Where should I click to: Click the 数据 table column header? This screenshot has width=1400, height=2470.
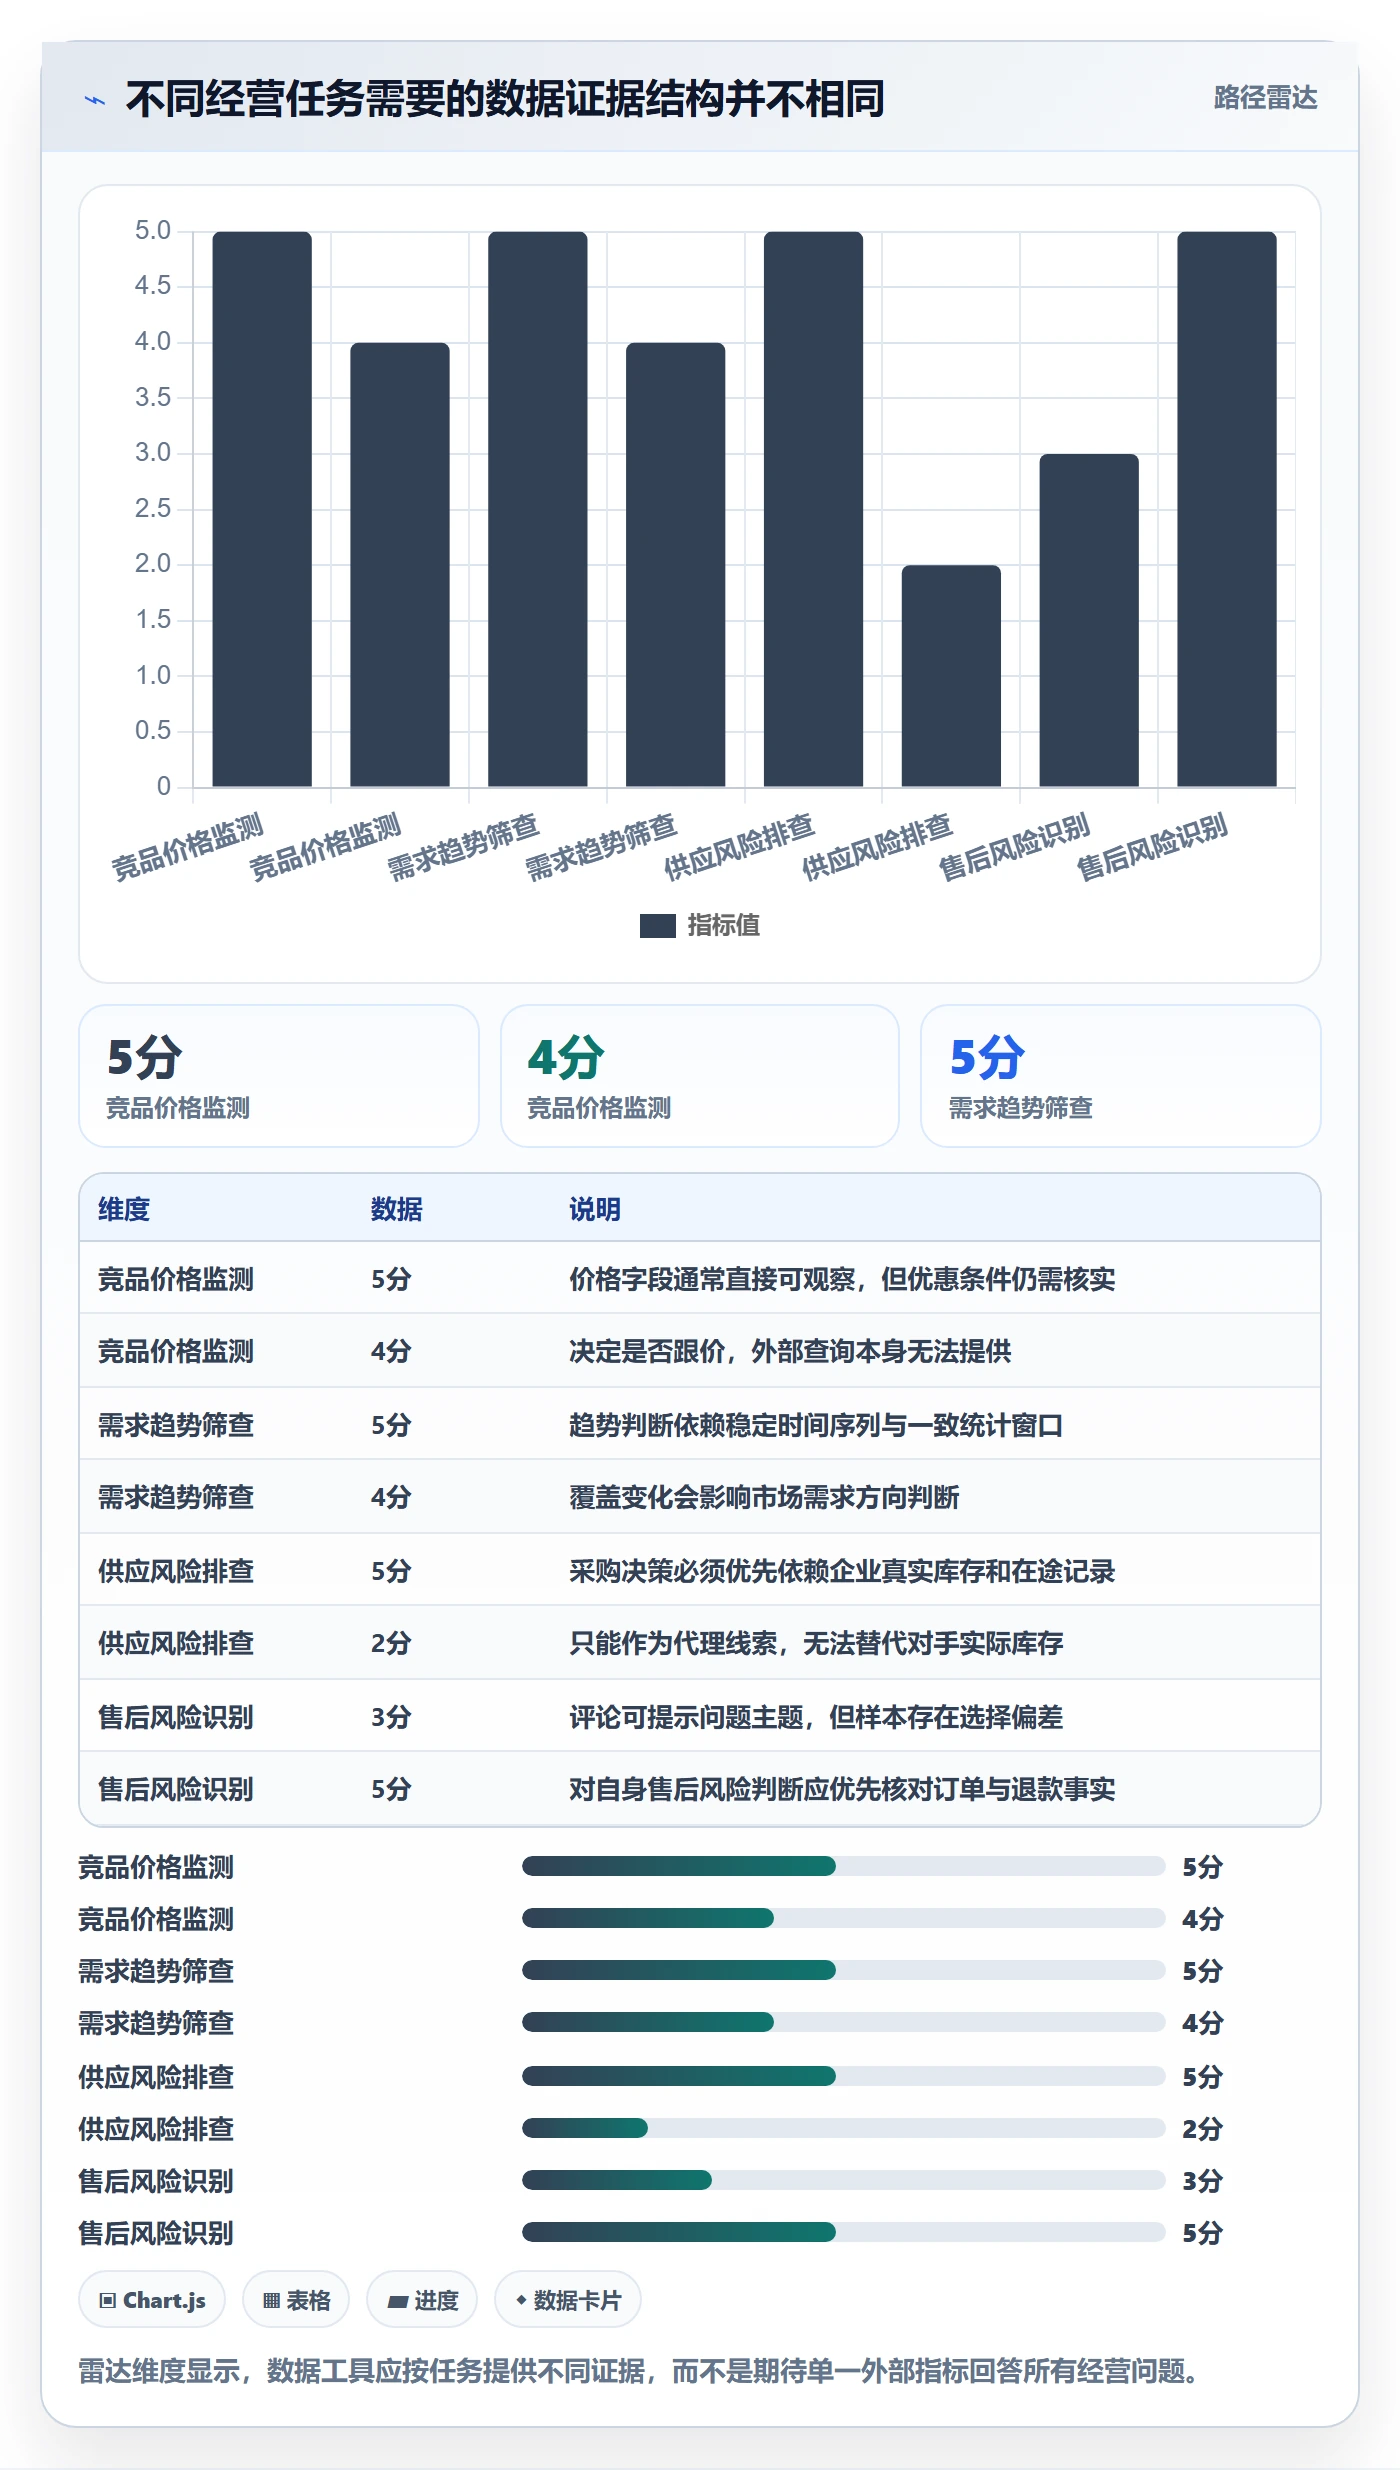[x=397, y=1209]
